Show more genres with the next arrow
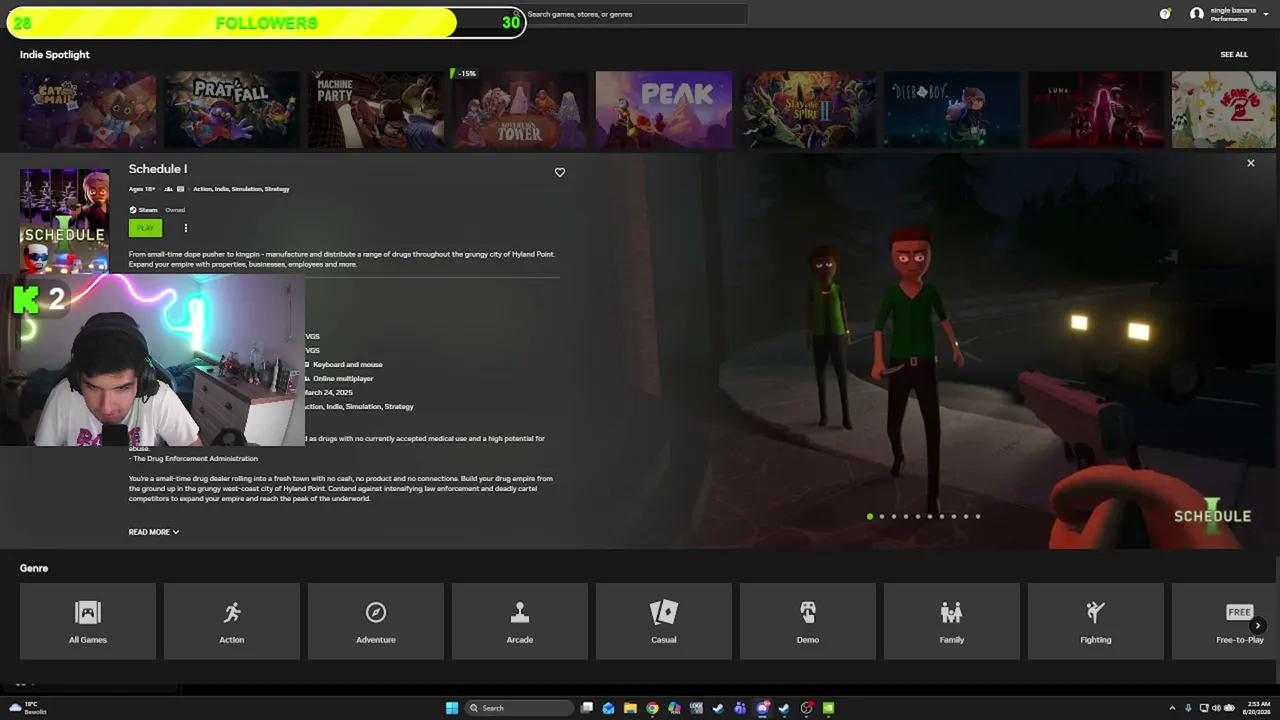This screenshot has width=1280, height=720. 1258,625
